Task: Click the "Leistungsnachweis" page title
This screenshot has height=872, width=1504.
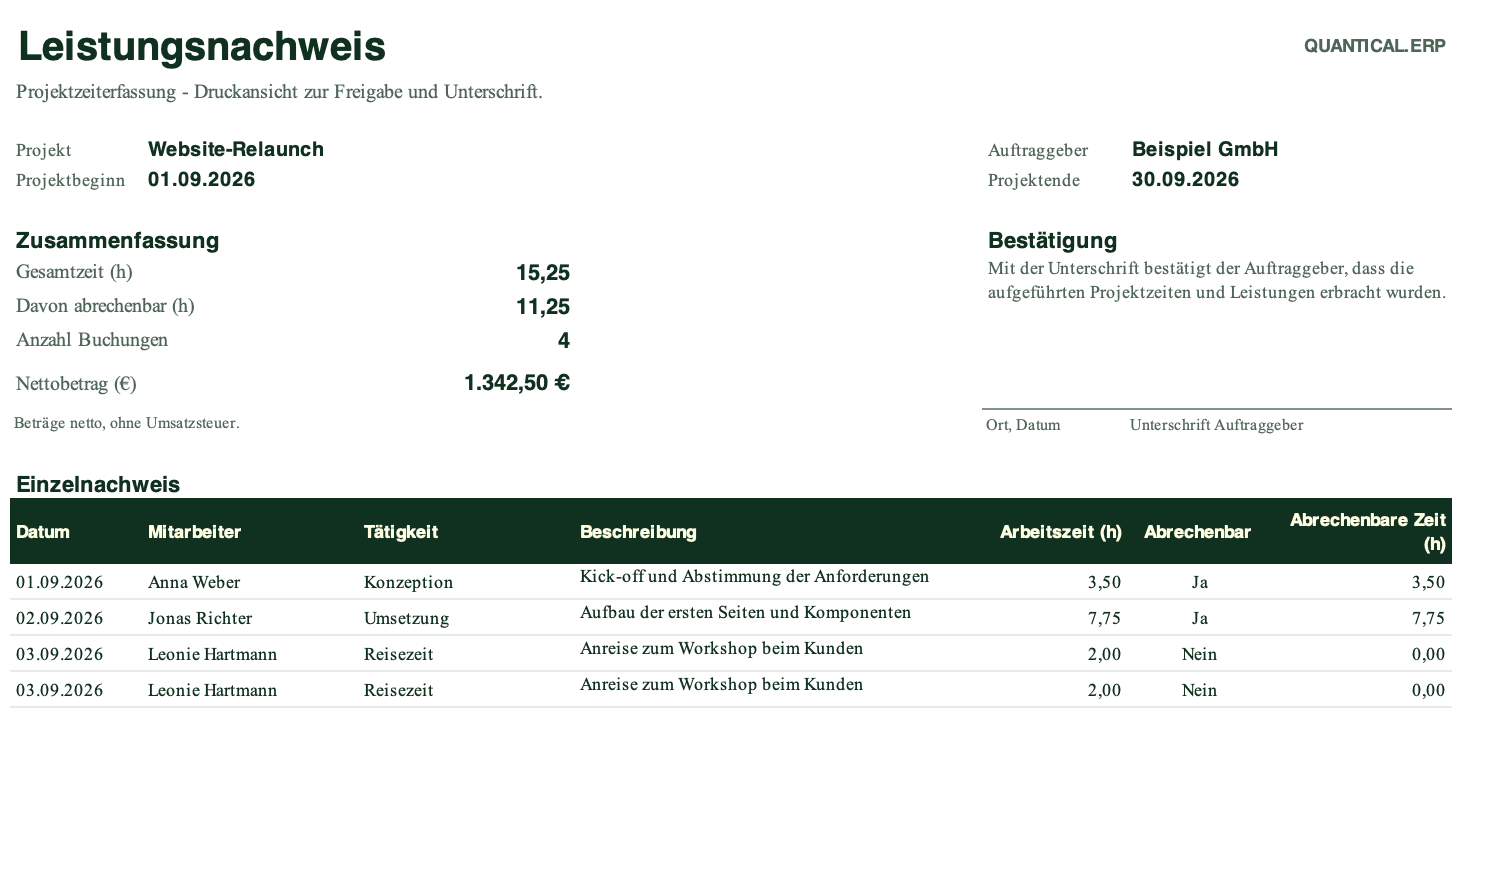Action: pos(202,47)
